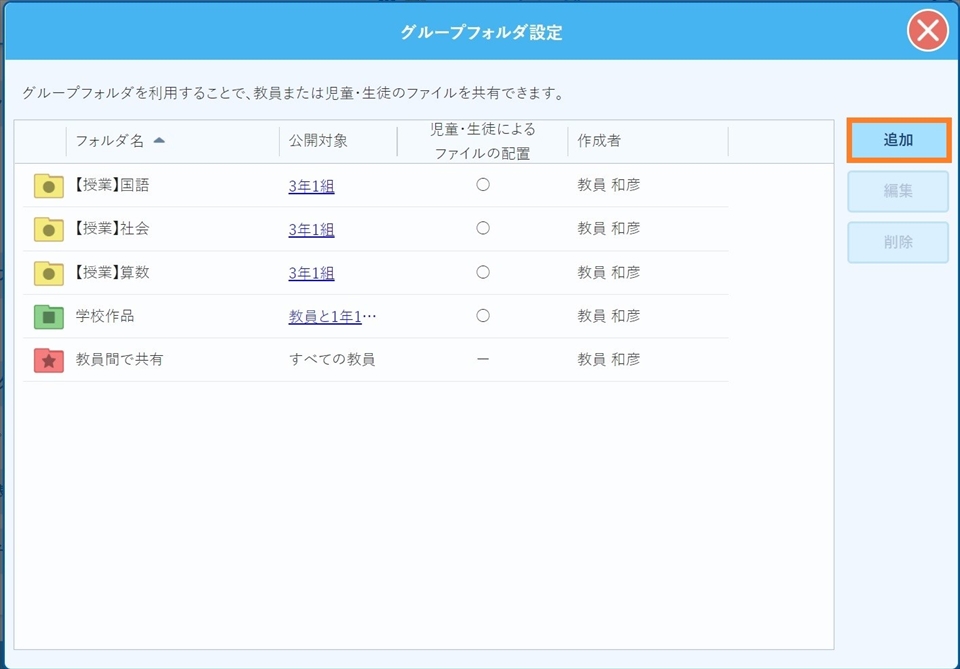Click the yellow folder icon for 【授業】国語
960x669 pixels.
pyautogui.click(x=48, y=185)
